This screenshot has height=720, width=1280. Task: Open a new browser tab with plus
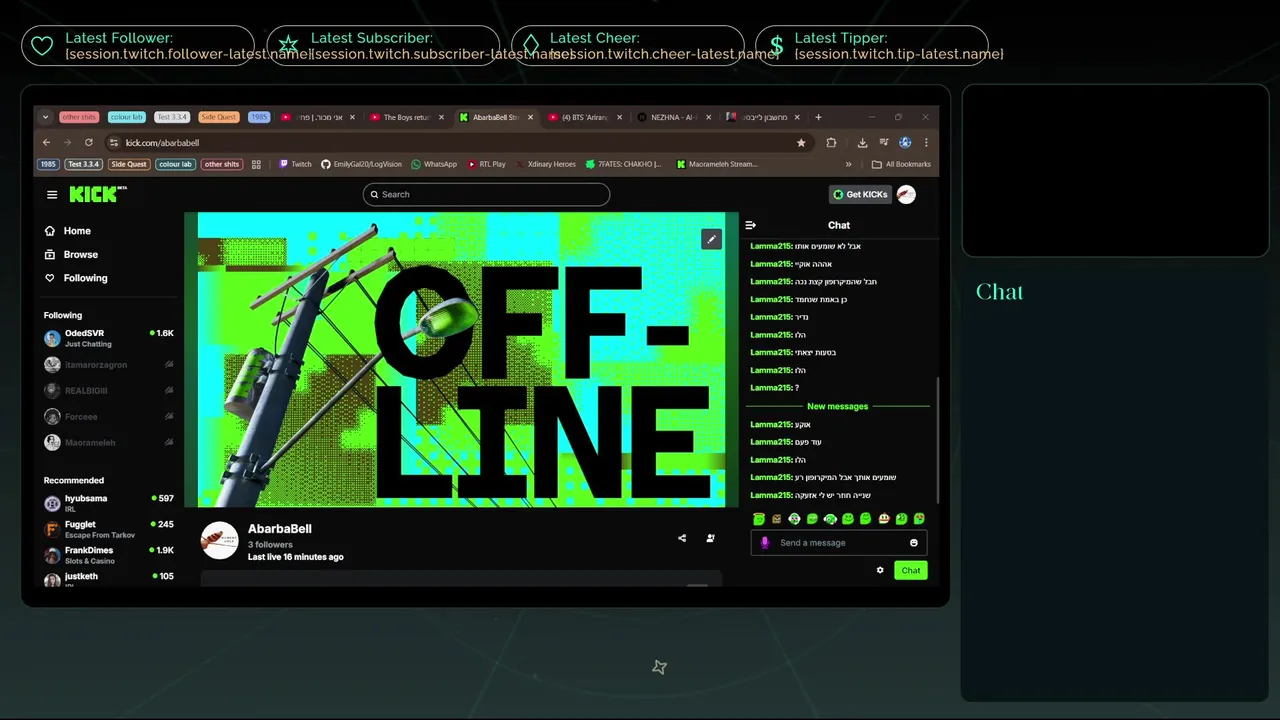(818, 117)
